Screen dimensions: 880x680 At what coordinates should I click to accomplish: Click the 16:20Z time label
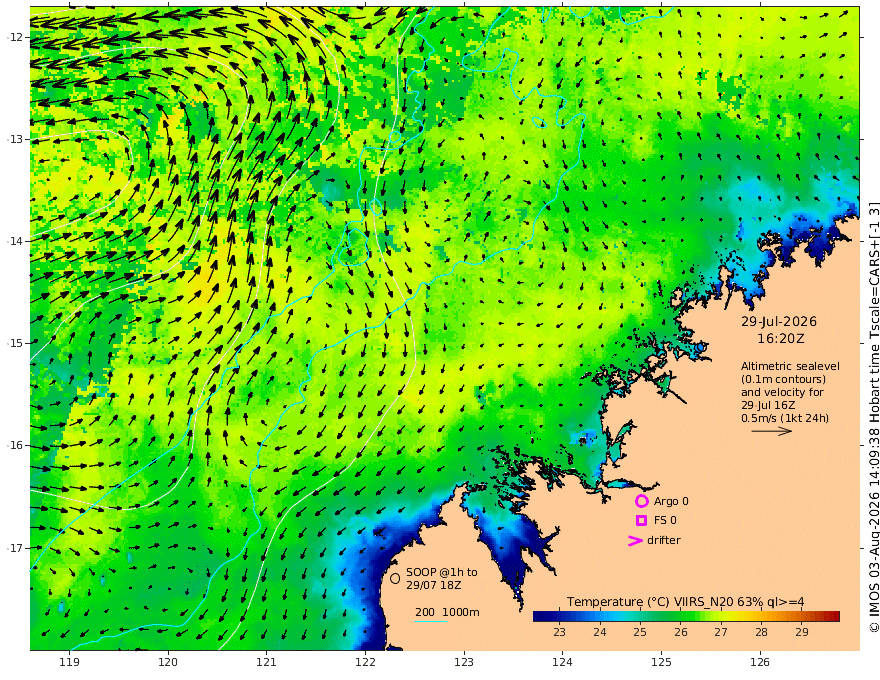click(x=781, y=338)
